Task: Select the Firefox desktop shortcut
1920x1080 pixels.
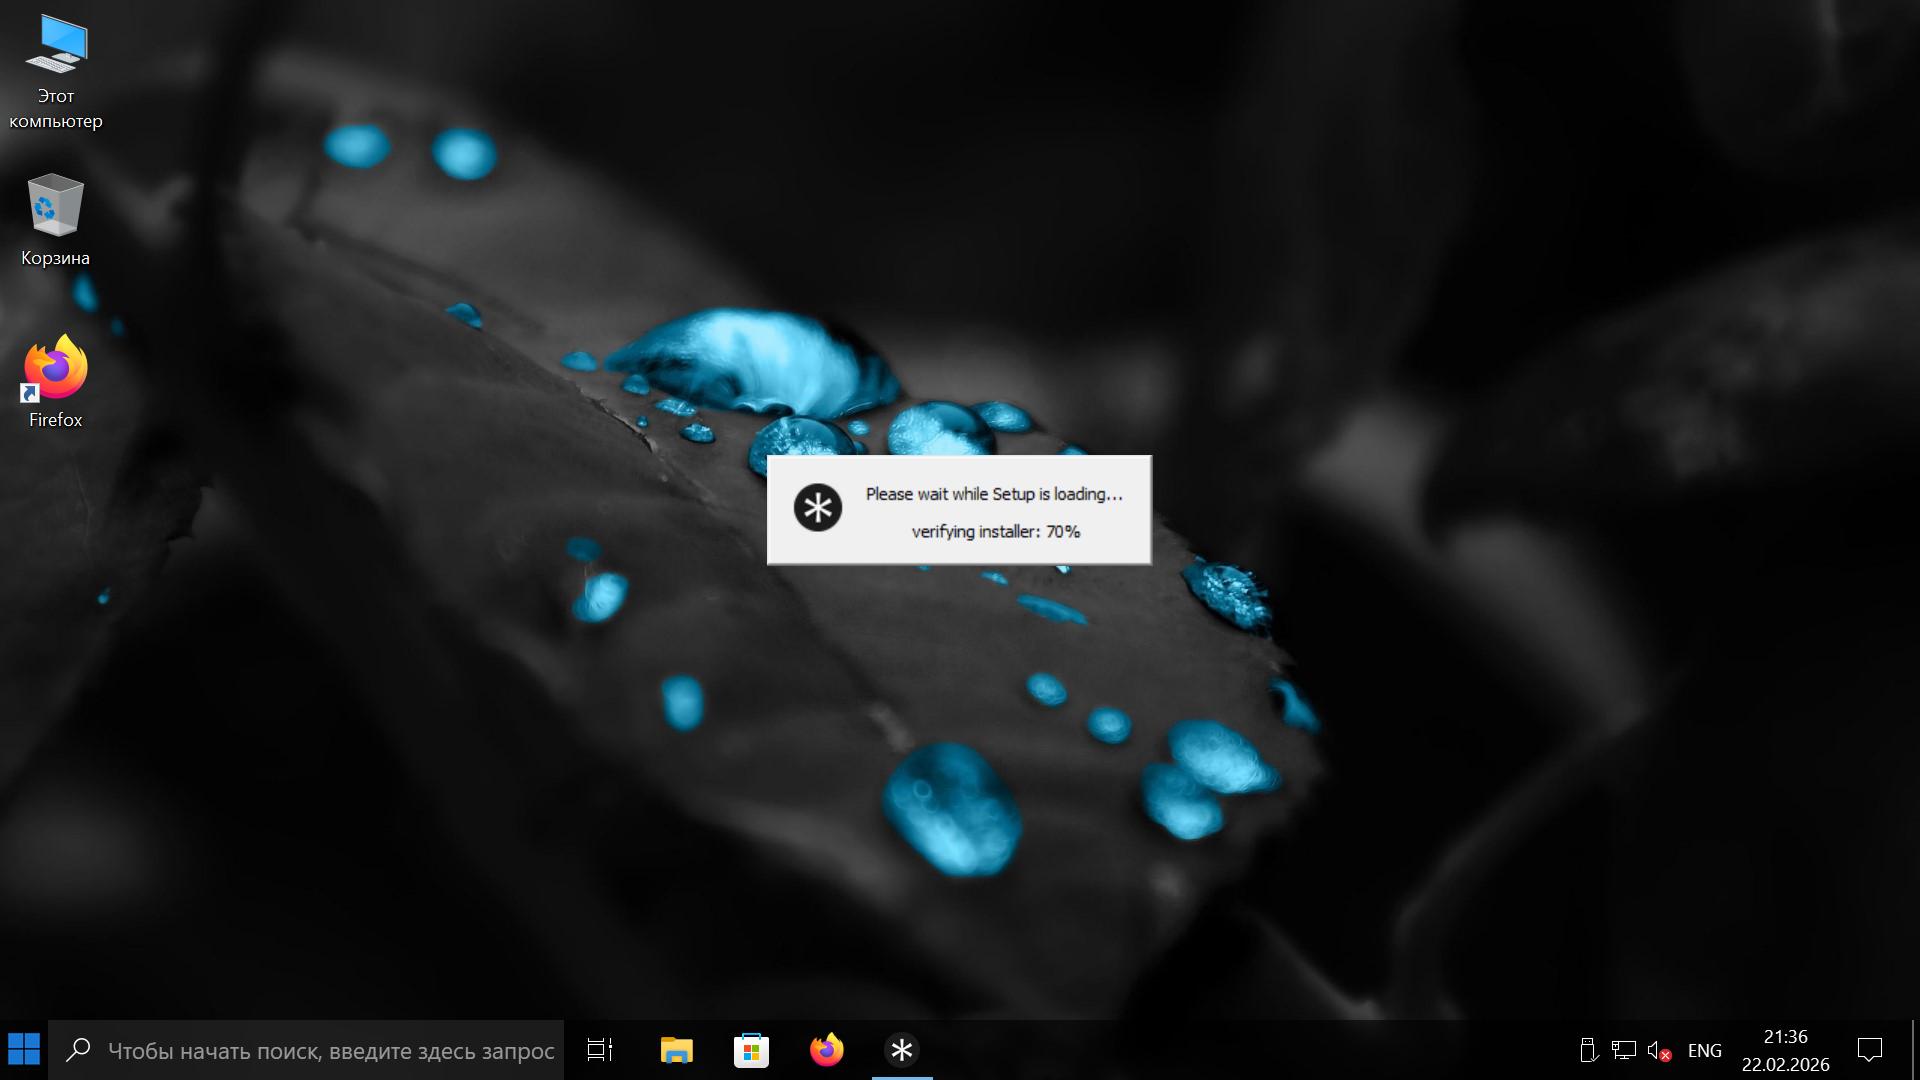Action: pos(55,370)
